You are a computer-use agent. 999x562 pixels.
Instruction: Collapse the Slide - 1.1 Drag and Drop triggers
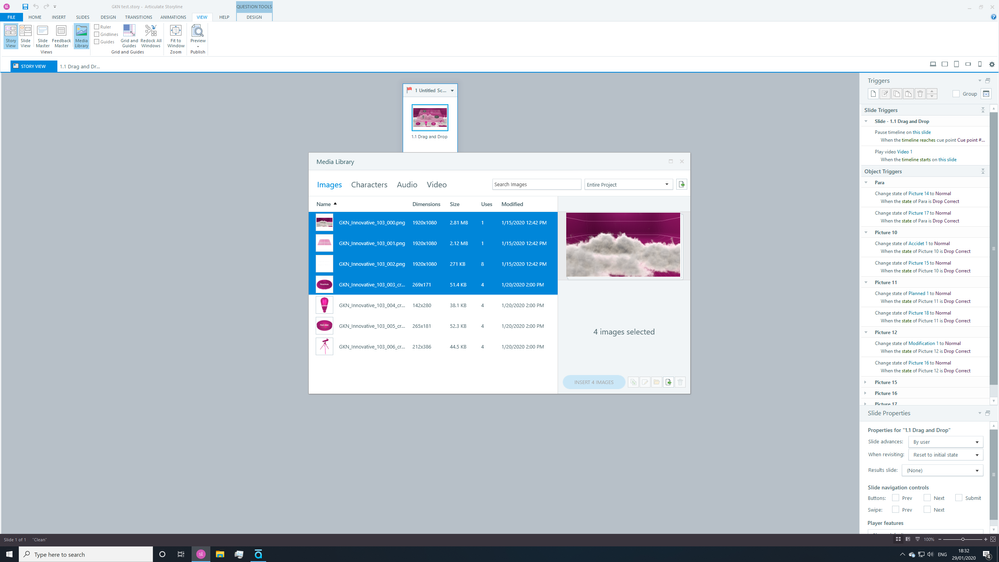[x=866, y=121]
